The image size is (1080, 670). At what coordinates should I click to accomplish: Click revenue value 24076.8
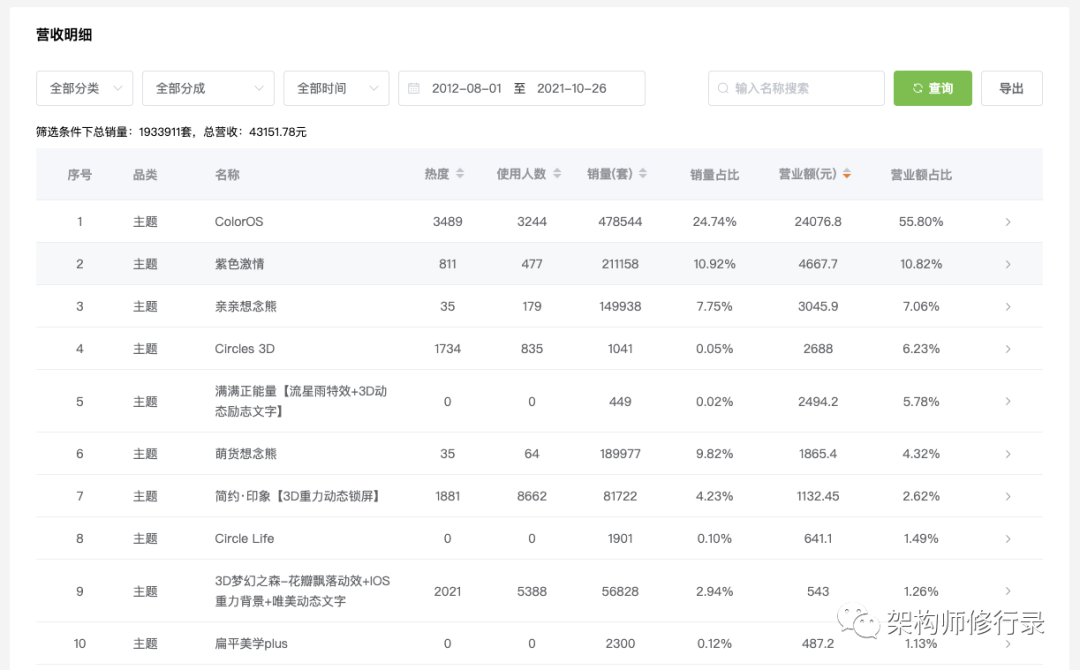818,222
